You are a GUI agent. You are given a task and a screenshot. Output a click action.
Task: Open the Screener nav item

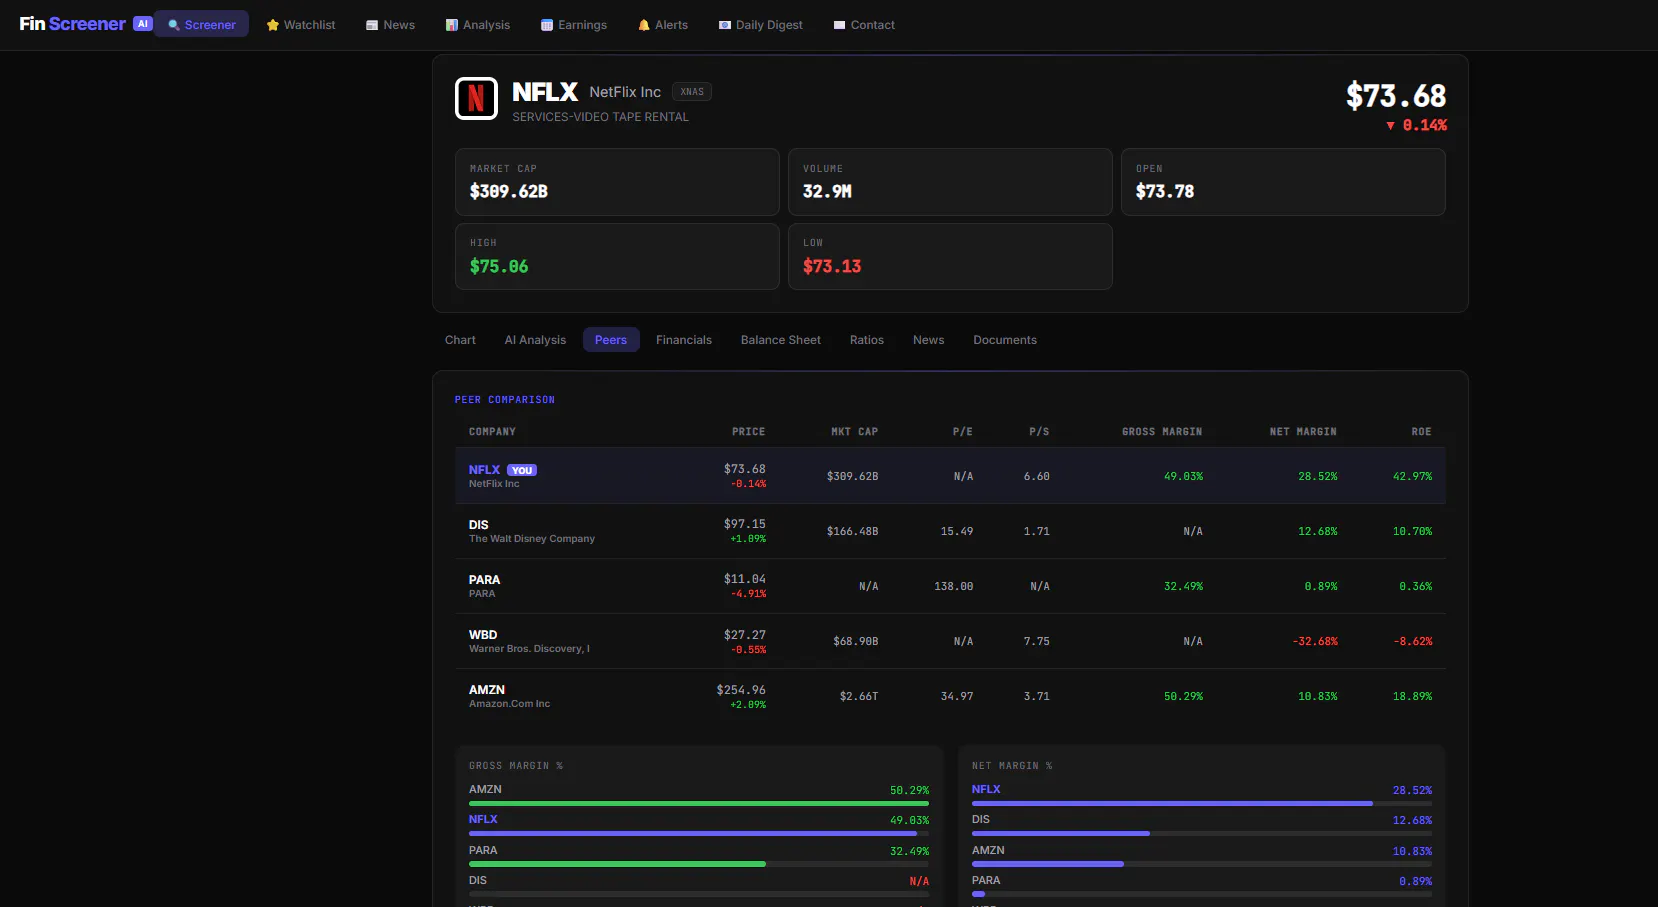tap(201, 24)
